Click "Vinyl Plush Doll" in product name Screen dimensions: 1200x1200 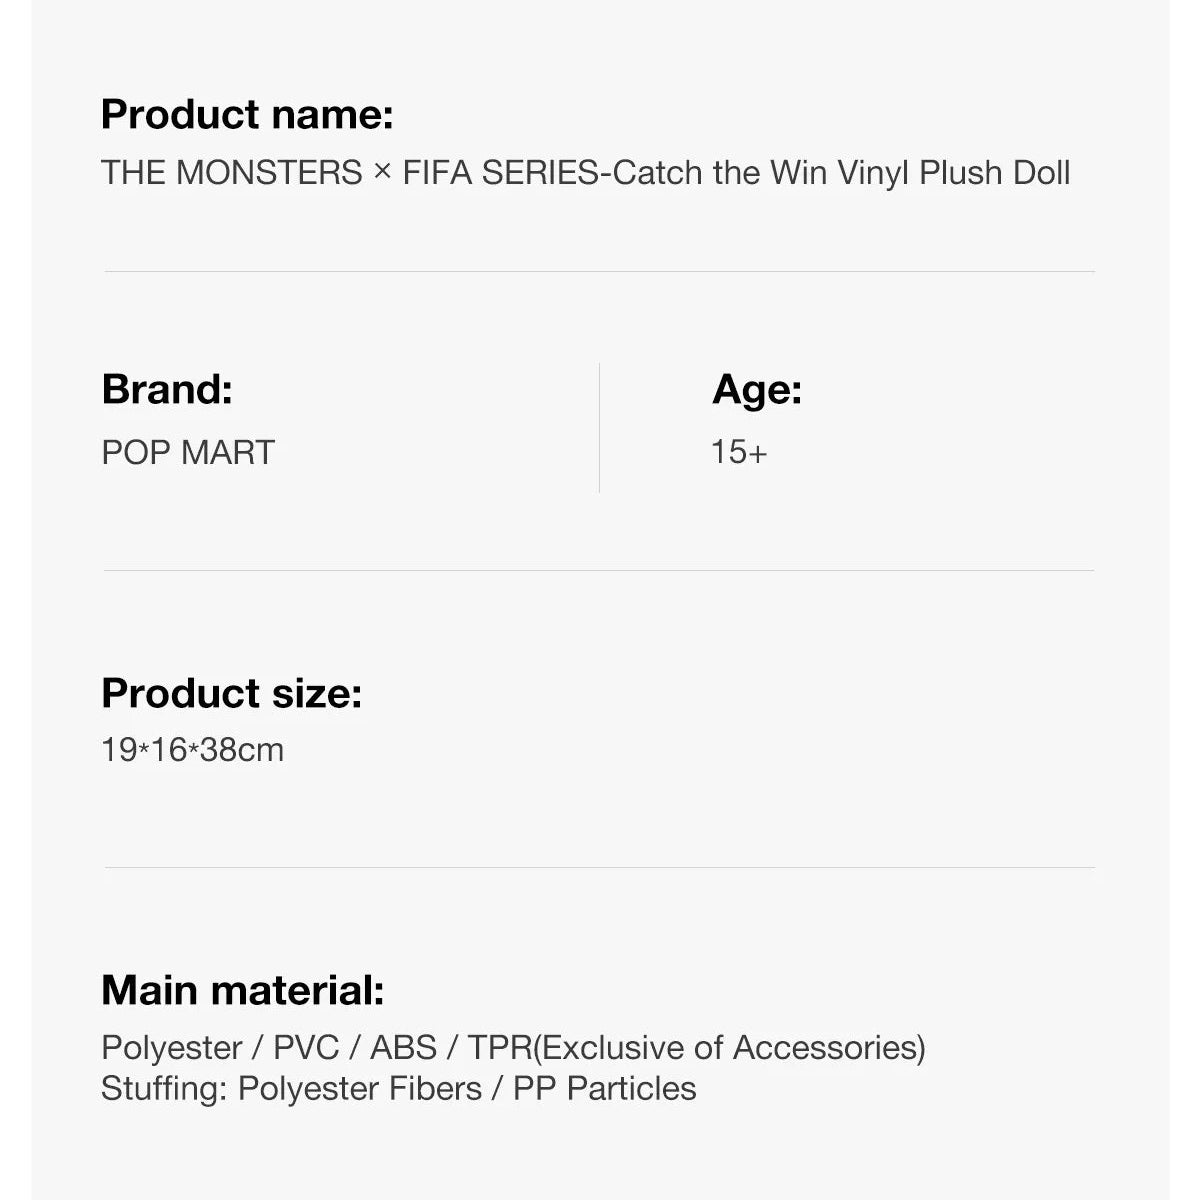(x=953, y=173)
